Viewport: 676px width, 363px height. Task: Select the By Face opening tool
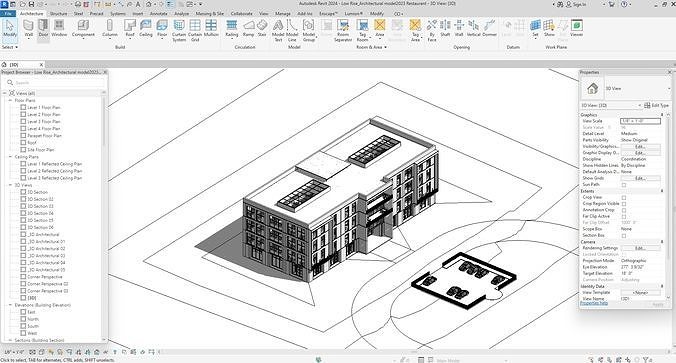[x=432, y=31]
